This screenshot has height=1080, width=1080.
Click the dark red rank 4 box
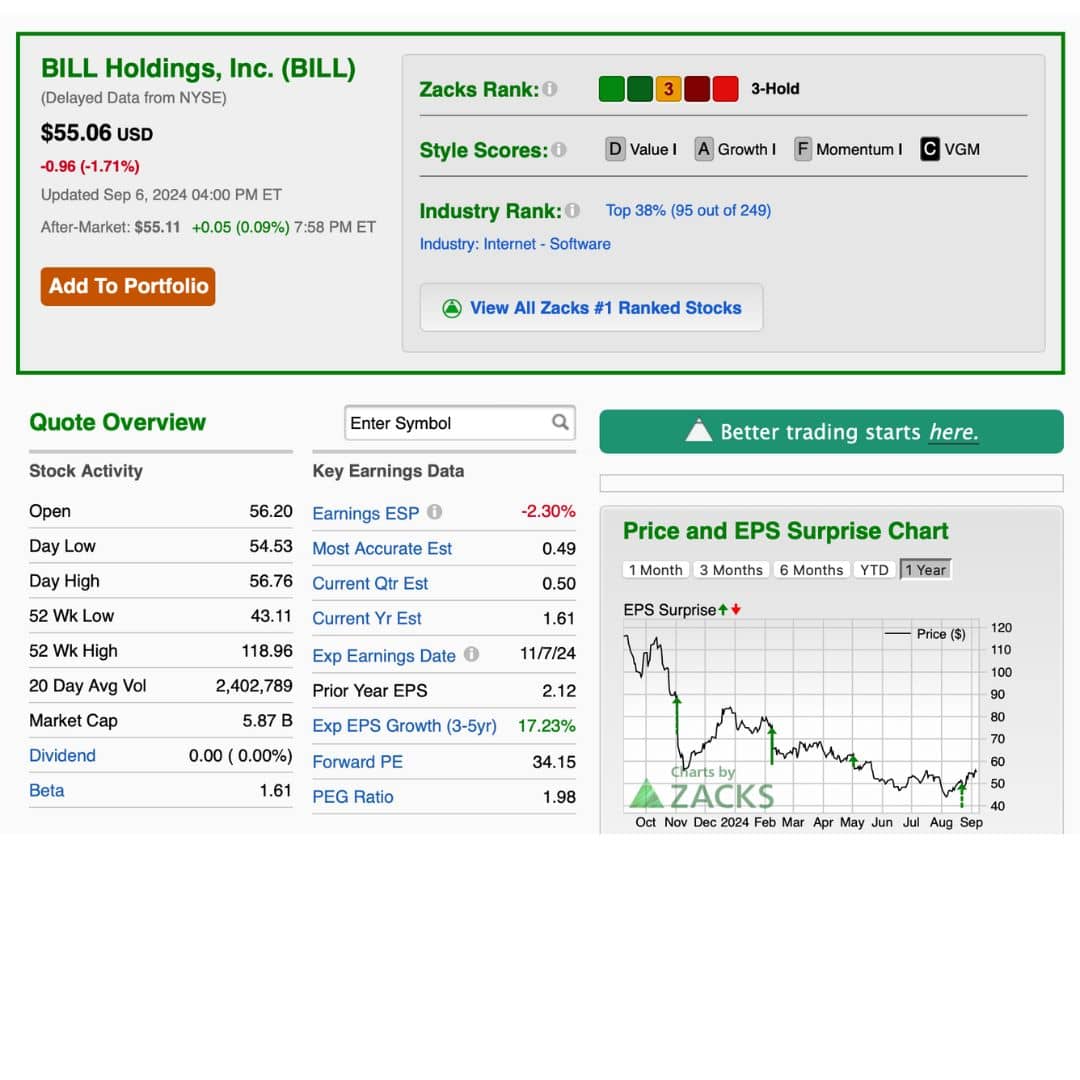click(x=697, y=89)
